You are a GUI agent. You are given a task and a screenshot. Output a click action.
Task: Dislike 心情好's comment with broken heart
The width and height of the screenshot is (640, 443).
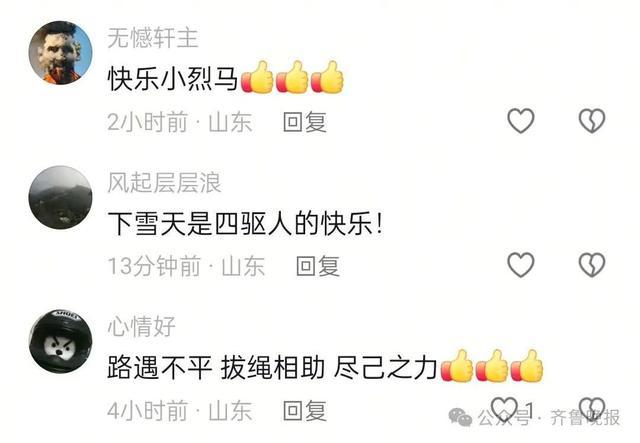coord(592,409)
